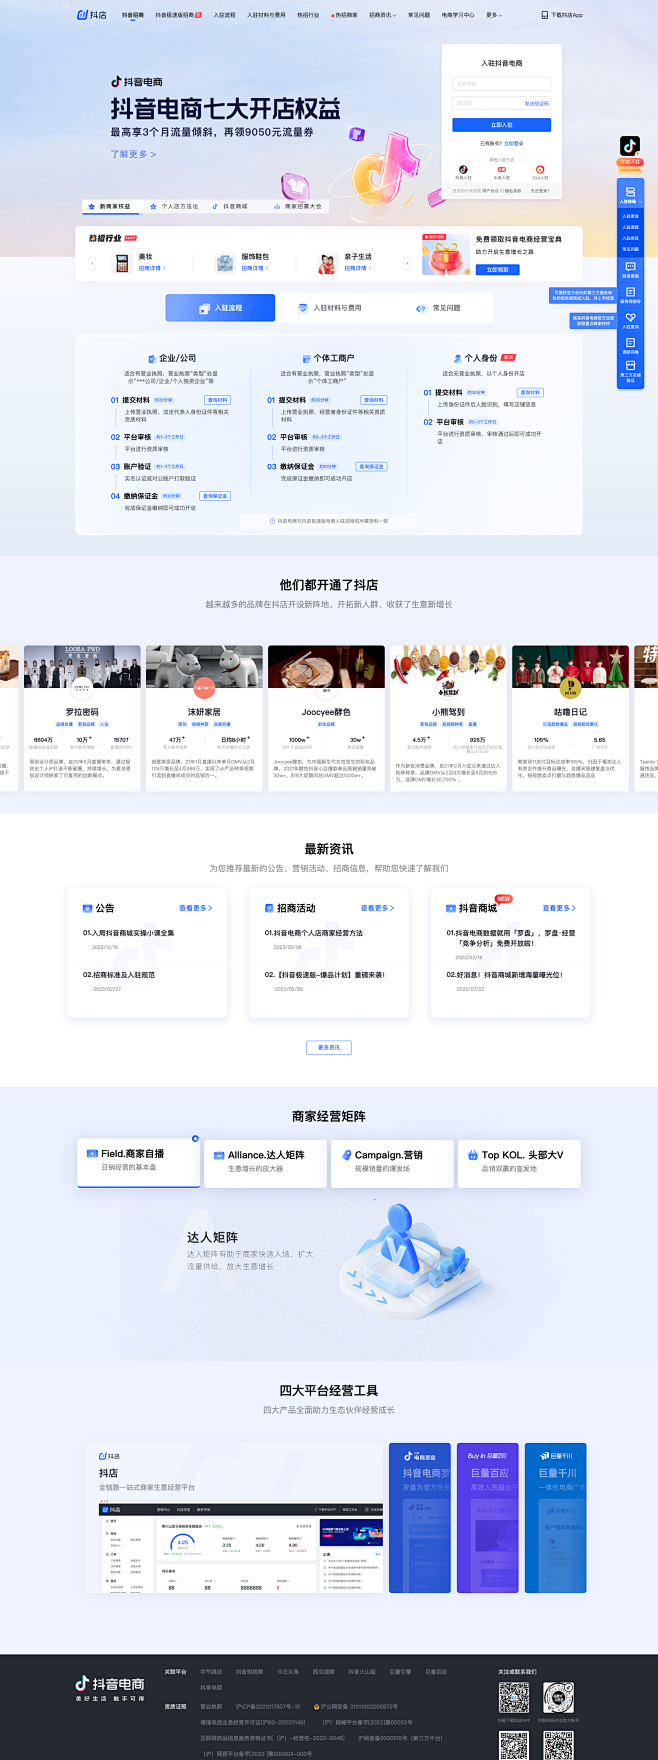Open the 罗拉密码 brand card
The height and width of the screenshot is (1760, 658).
click(83, 718)
